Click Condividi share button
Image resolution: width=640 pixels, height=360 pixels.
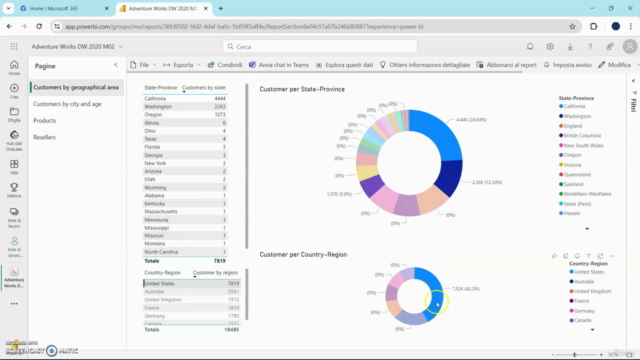(225, 65)
